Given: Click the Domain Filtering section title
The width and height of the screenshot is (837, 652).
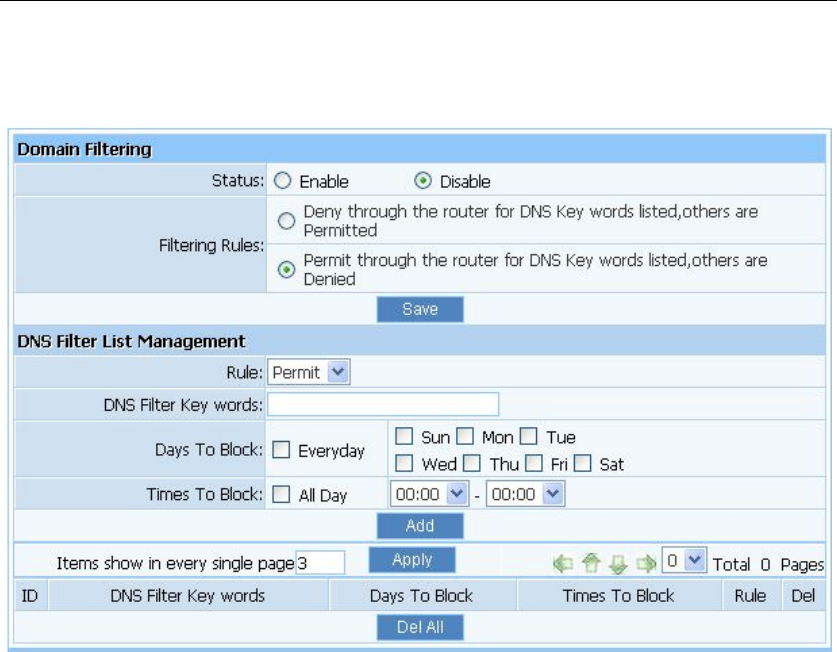Looking at the screenshot, I should (x=84, y=150).
